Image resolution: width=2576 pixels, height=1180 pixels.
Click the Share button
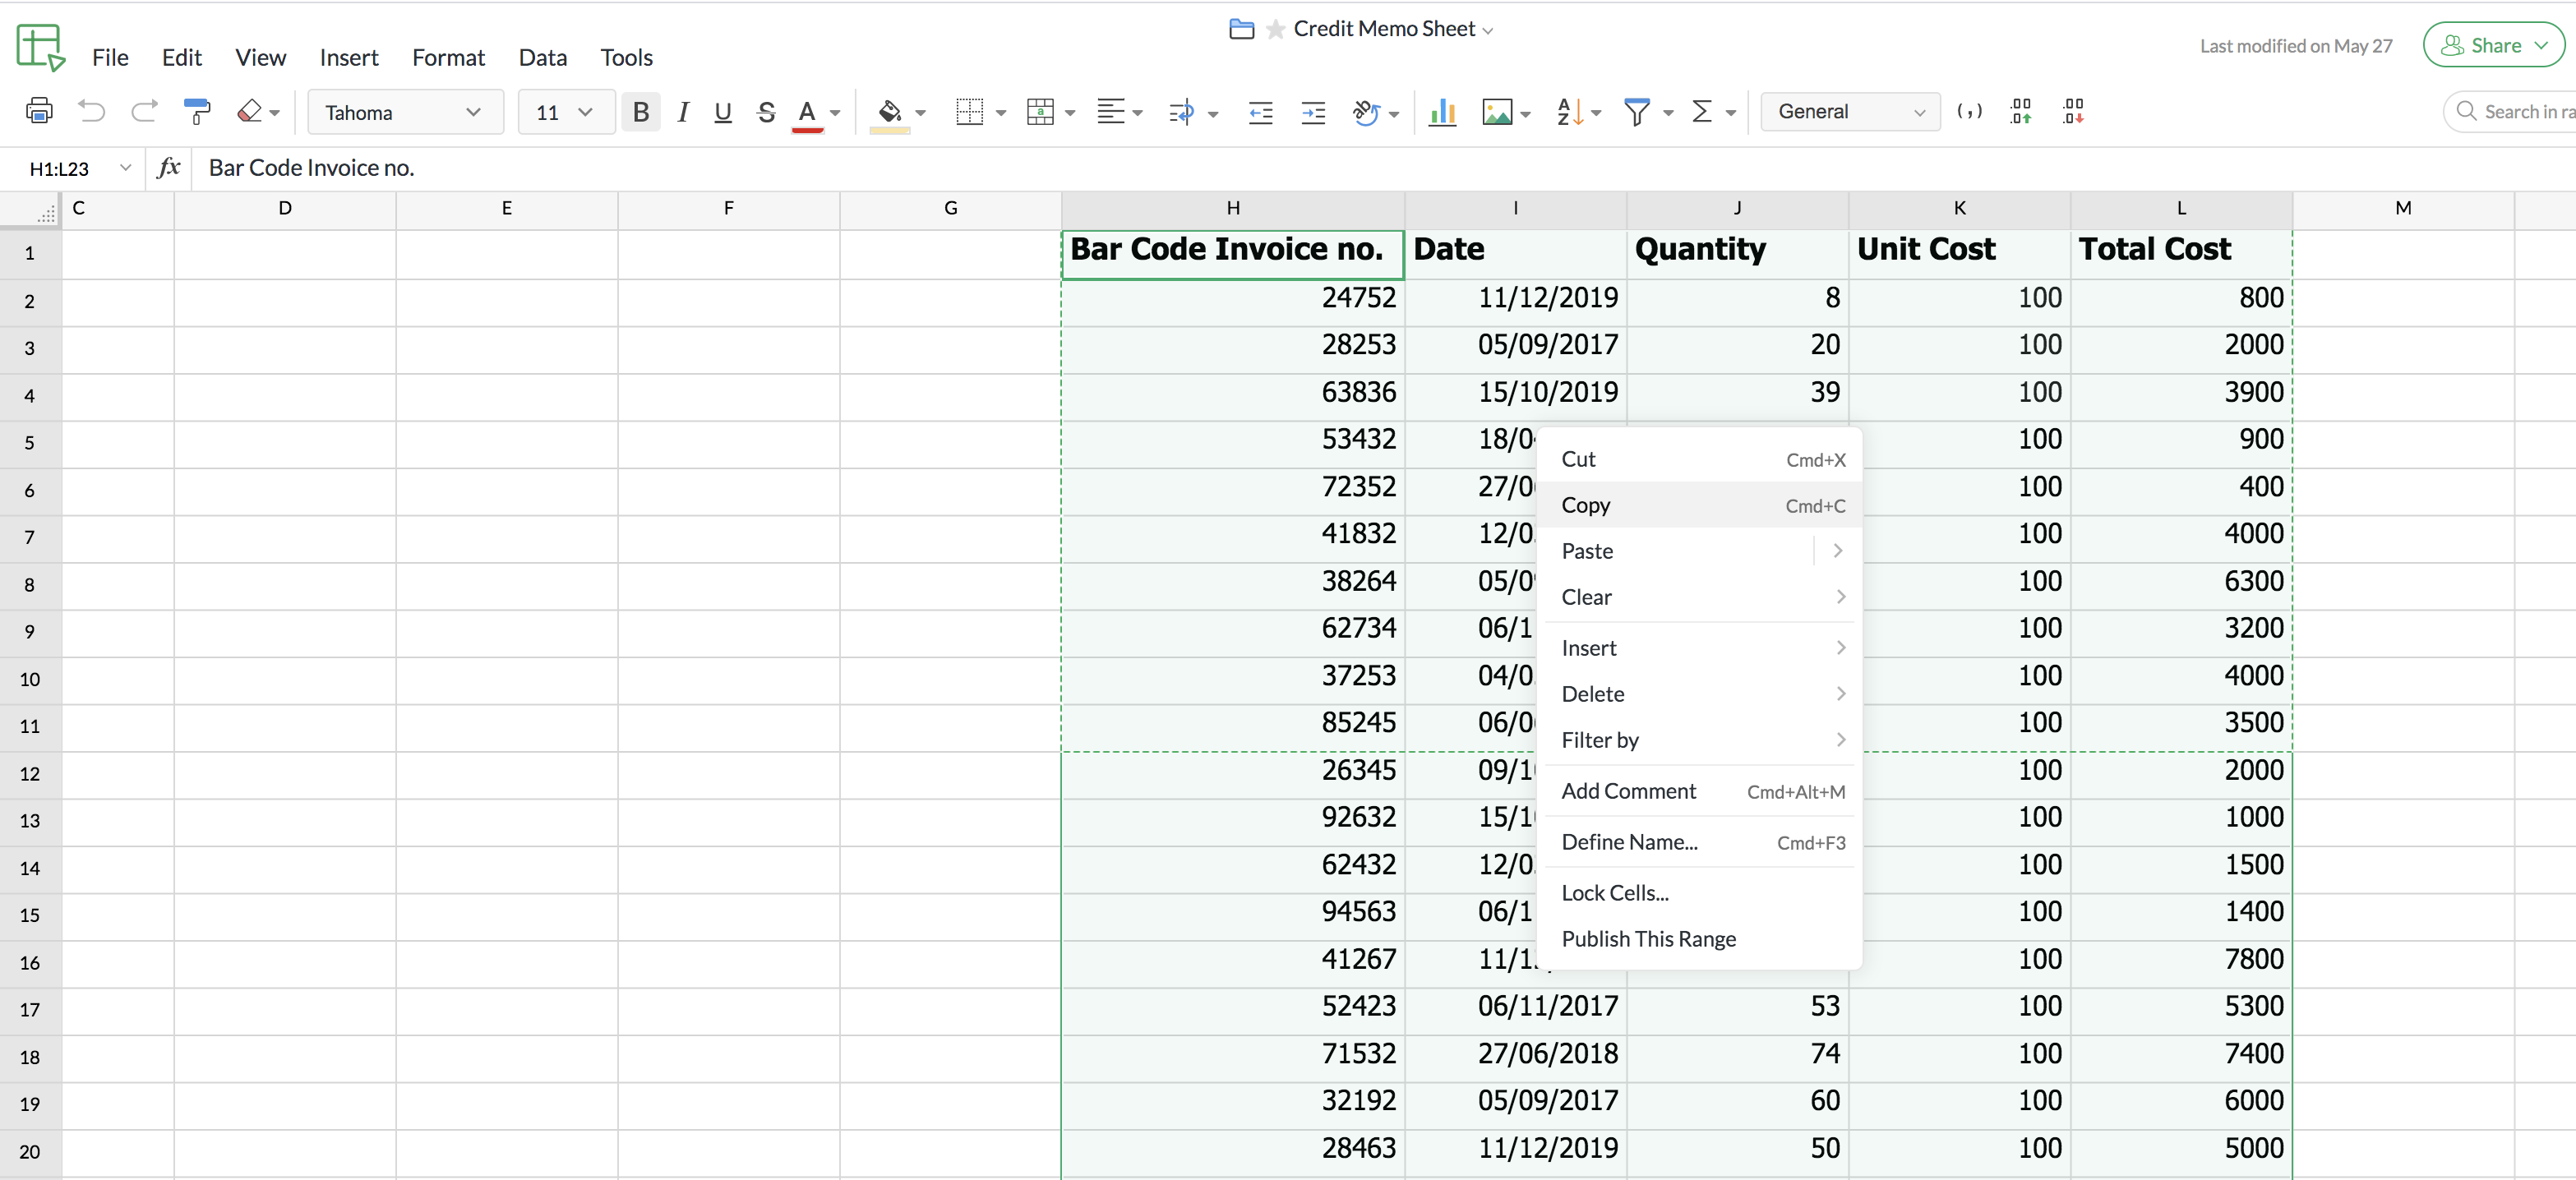[2494, 45]
